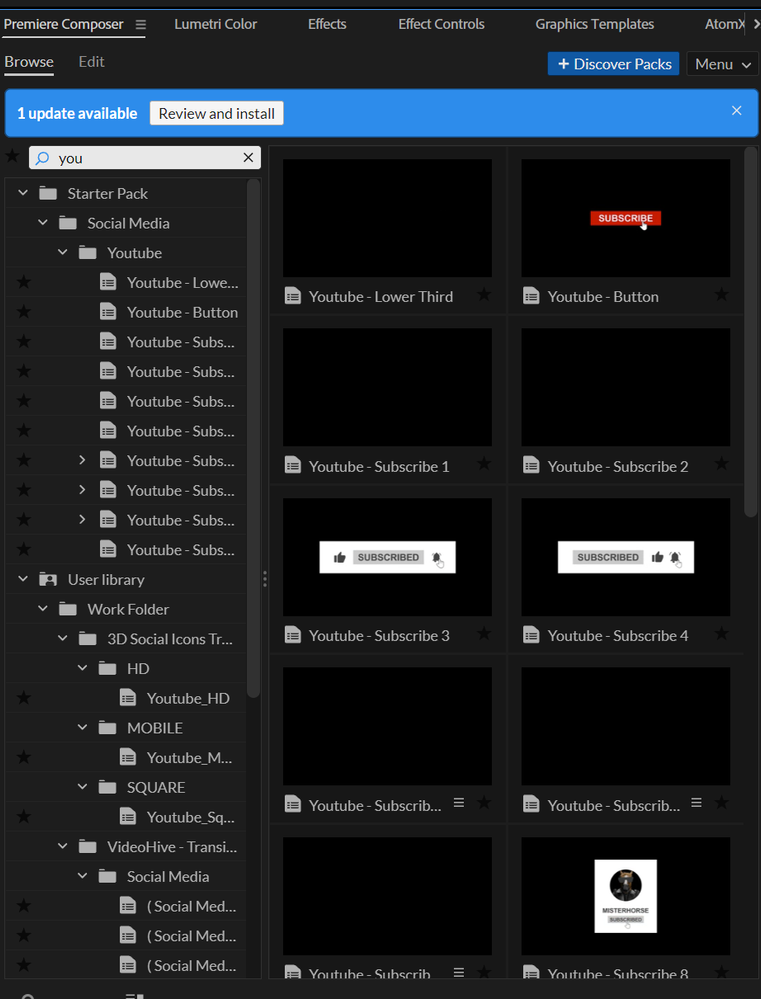Favorite Youtube - Subscribe 2 card with star

tap(721, 464)
